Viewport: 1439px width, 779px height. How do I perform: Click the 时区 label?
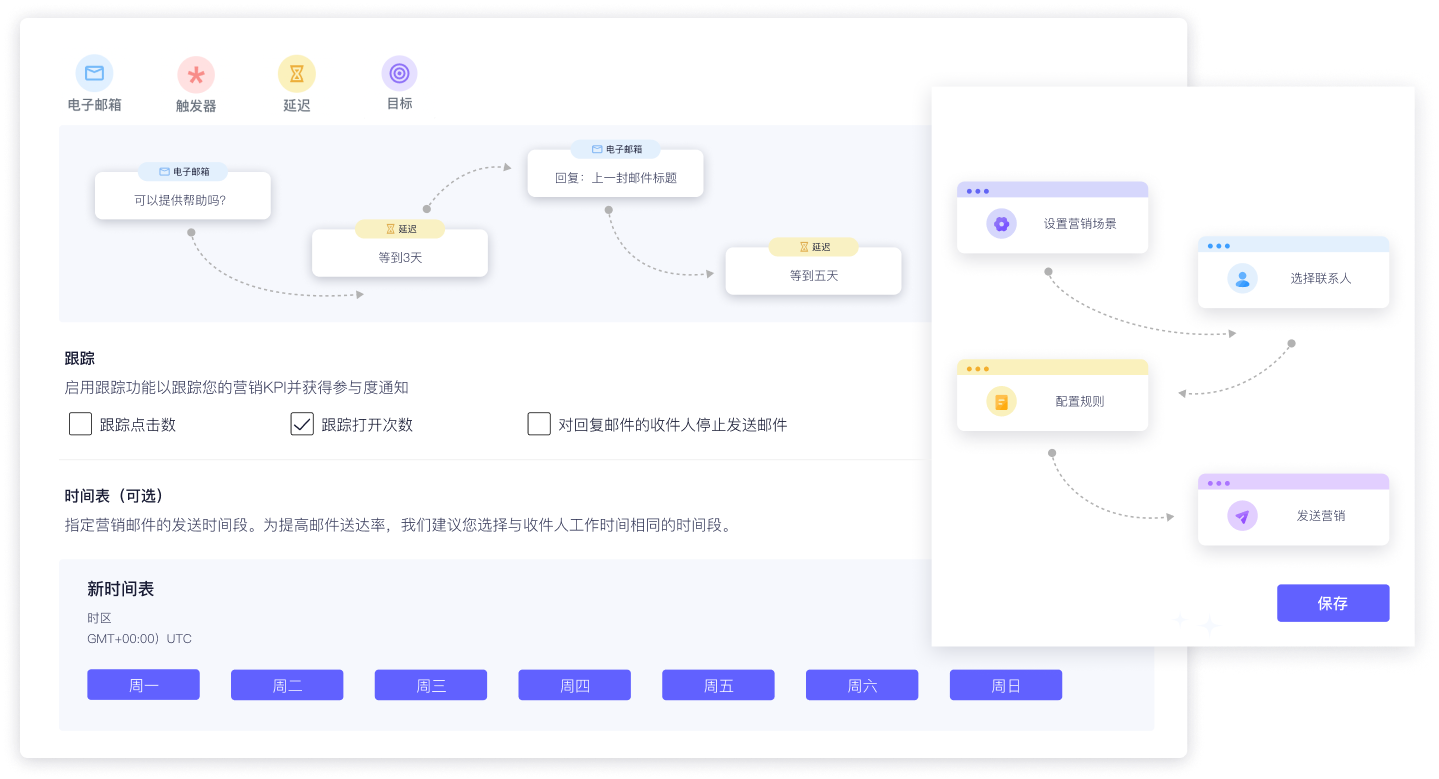[x=99, y=618]
